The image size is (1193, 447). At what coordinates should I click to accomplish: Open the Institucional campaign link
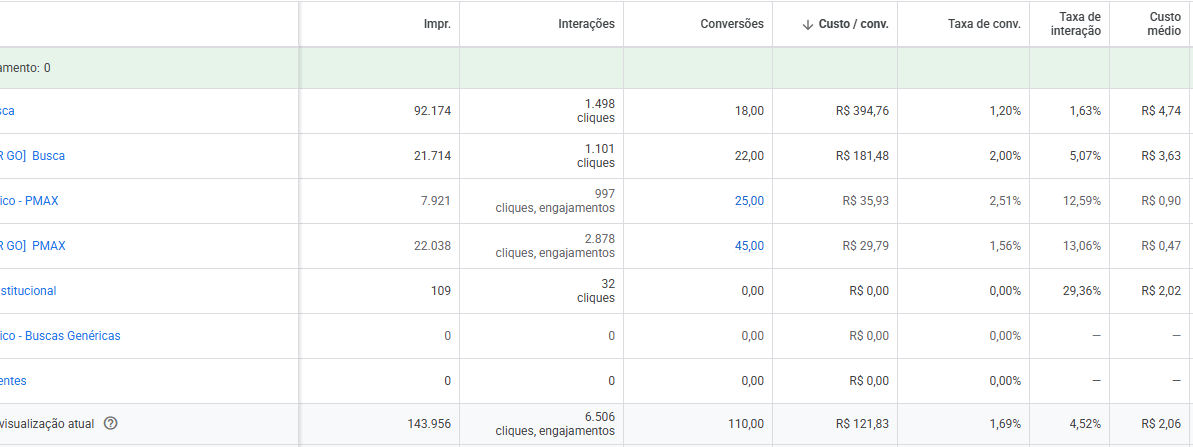point(28,291)
